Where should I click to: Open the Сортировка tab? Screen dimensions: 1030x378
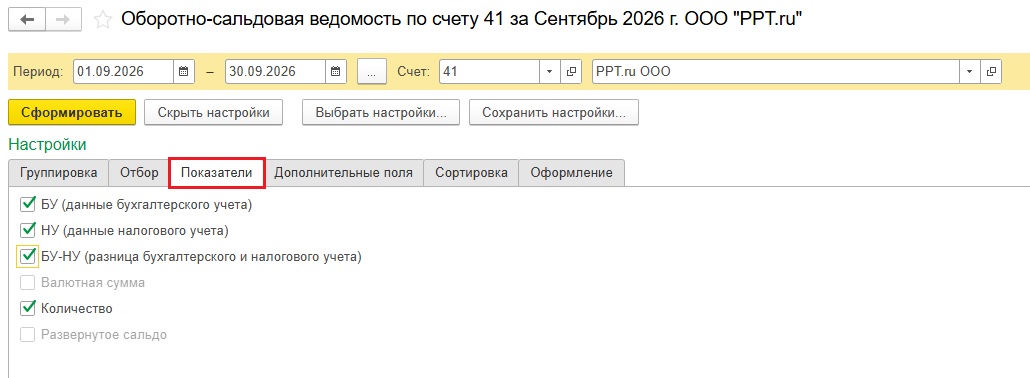[x=471, y=173]
